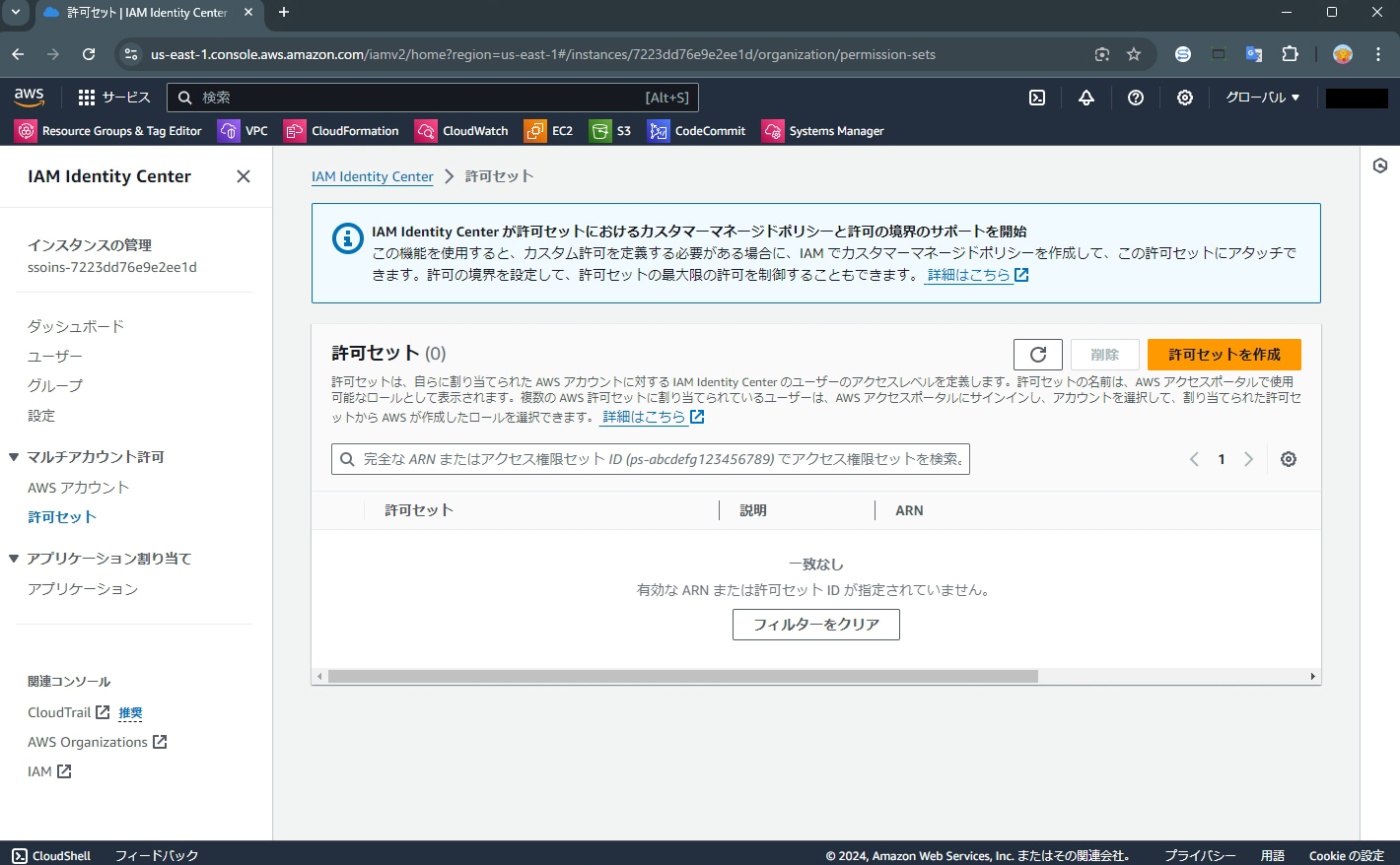The image size is (1400, 865).
Task: Open the CloudFormation favorite shortcut
Action: click(x=342, y=130)
